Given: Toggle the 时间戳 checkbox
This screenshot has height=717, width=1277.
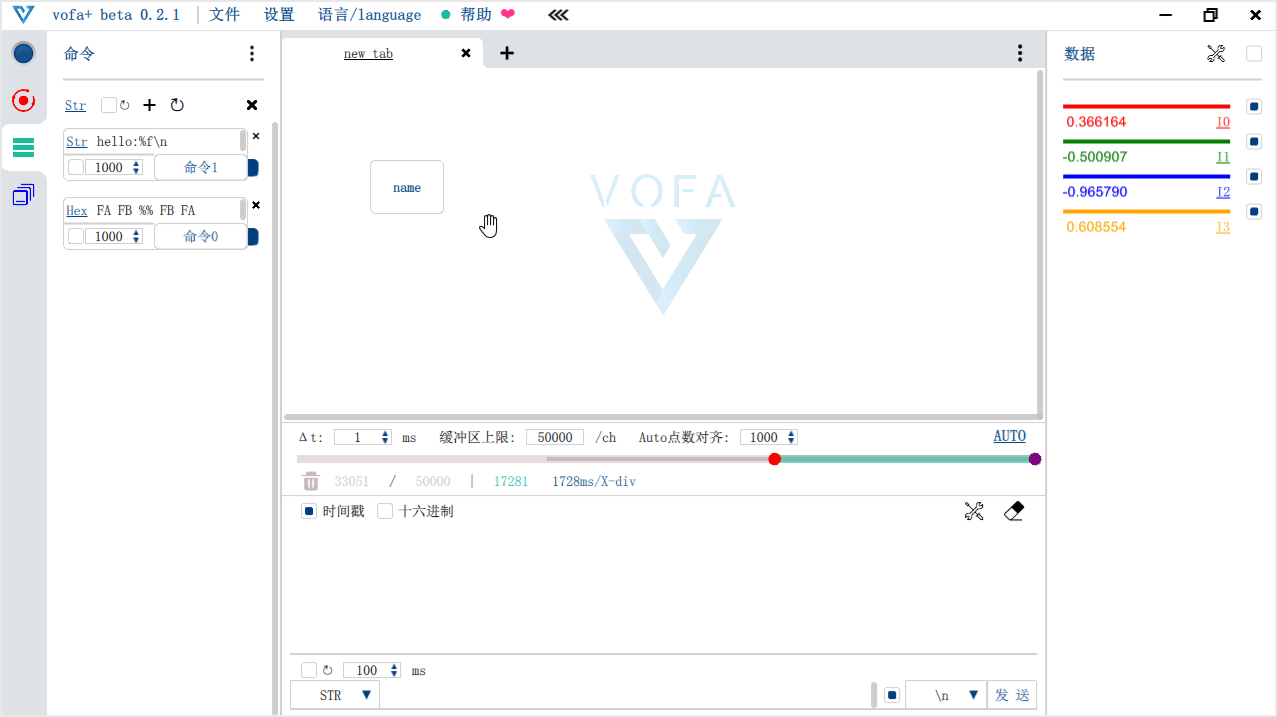Looking at the screenshot, I should pos(310,511).
